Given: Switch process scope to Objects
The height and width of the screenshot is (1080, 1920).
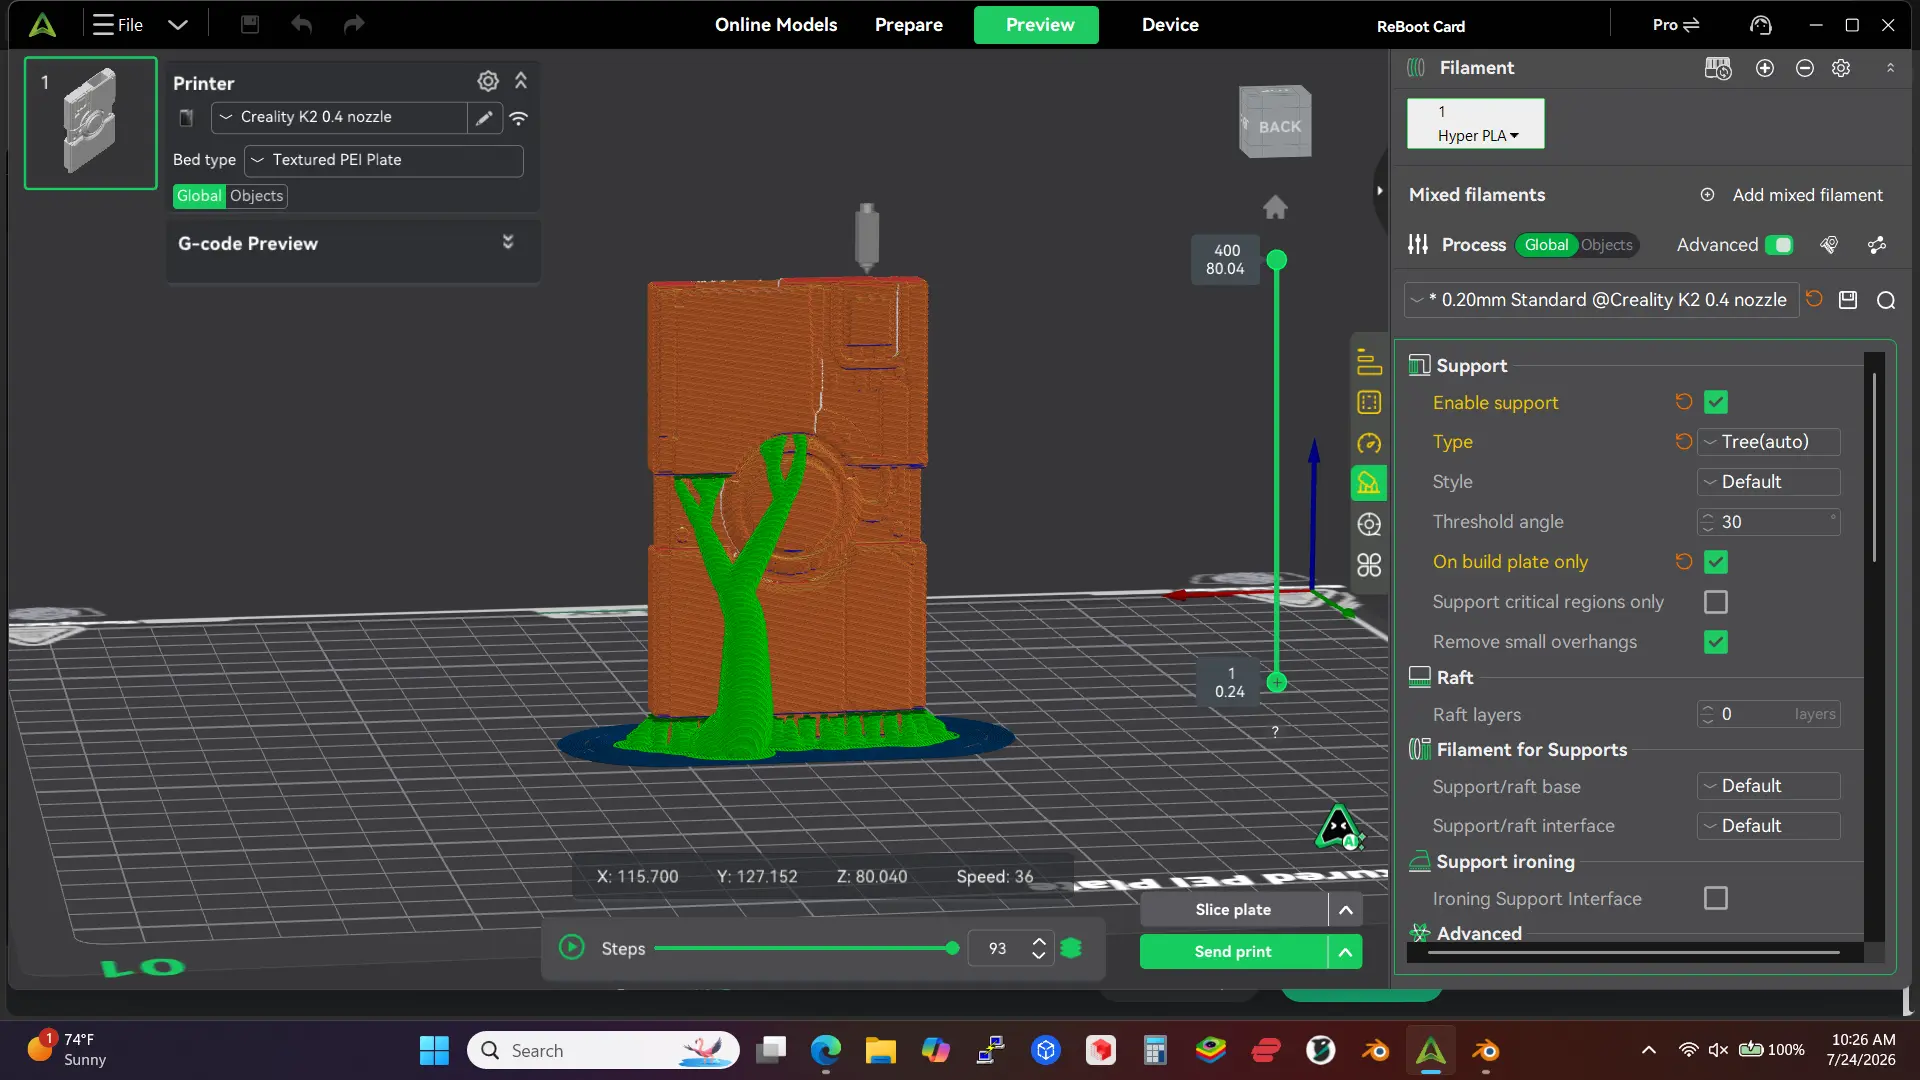Looking at the screenshot, I should pyautogui.click(x=1606, y=245).
